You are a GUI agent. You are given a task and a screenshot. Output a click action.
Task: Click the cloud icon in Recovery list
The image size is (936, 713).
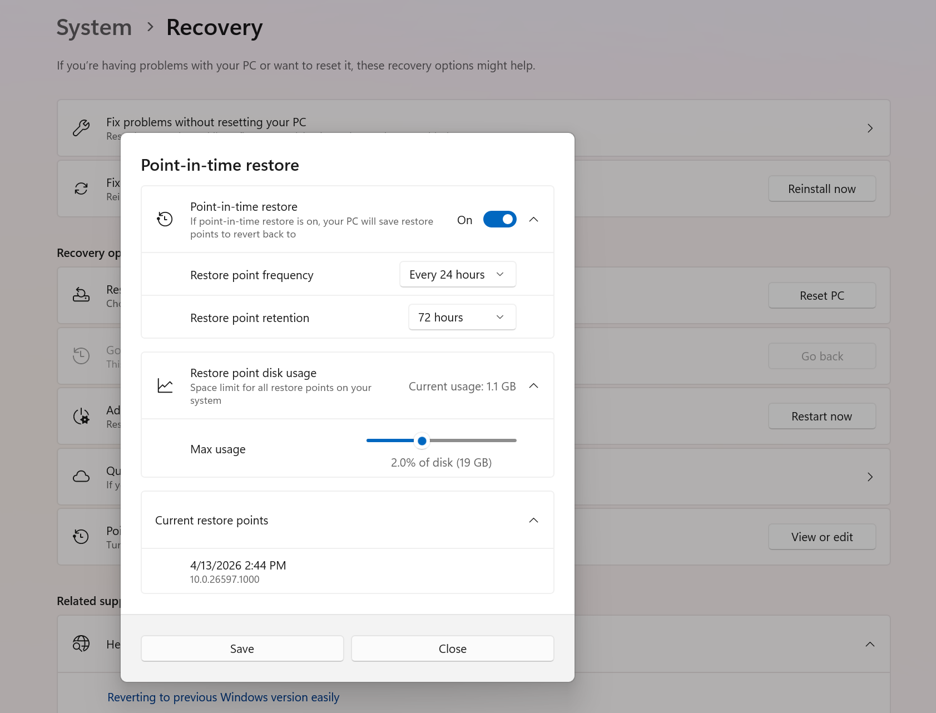click(x=81, y=477)
